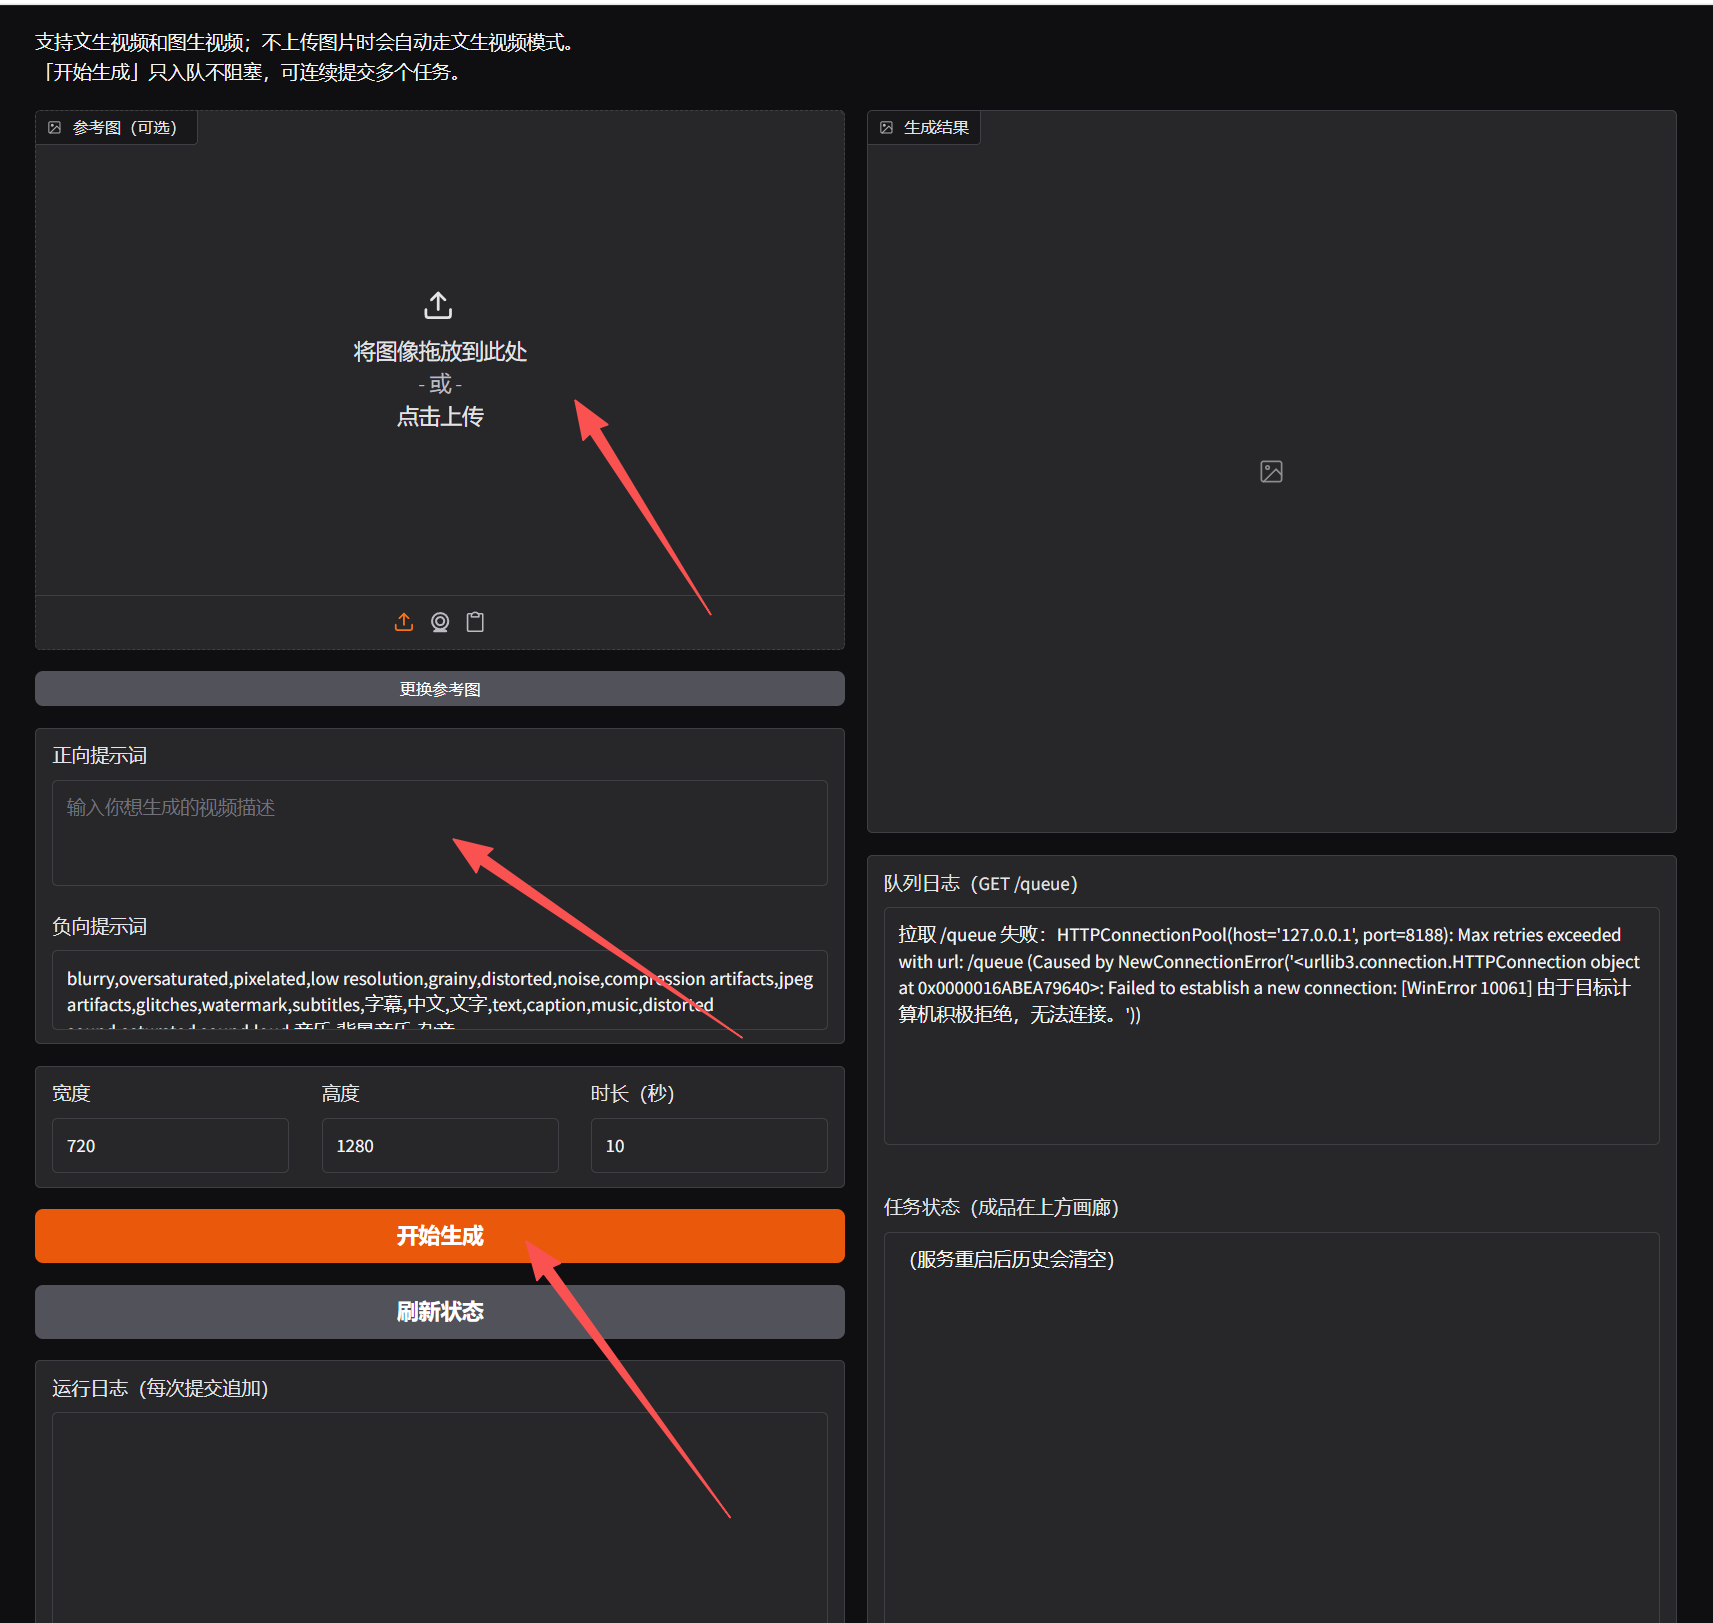
Task: Click the orange upload source icon
Action: pyautogui.click(x=404, y=622)
